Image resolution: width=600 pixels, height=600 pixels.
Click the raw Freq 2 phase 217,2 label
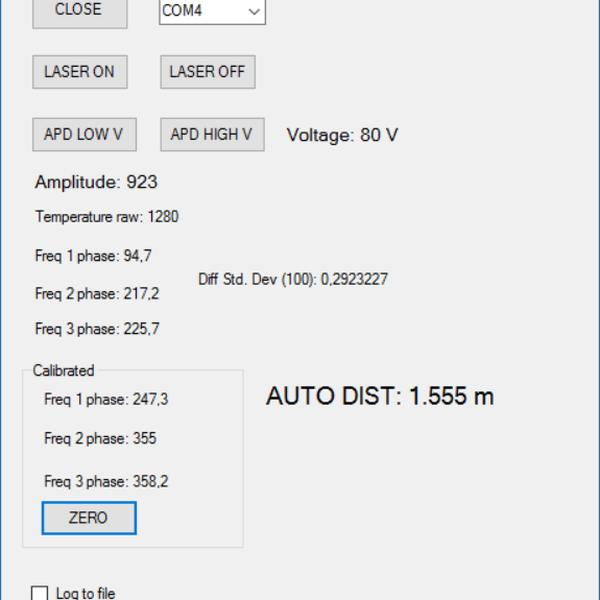click(x=97, y=294)
